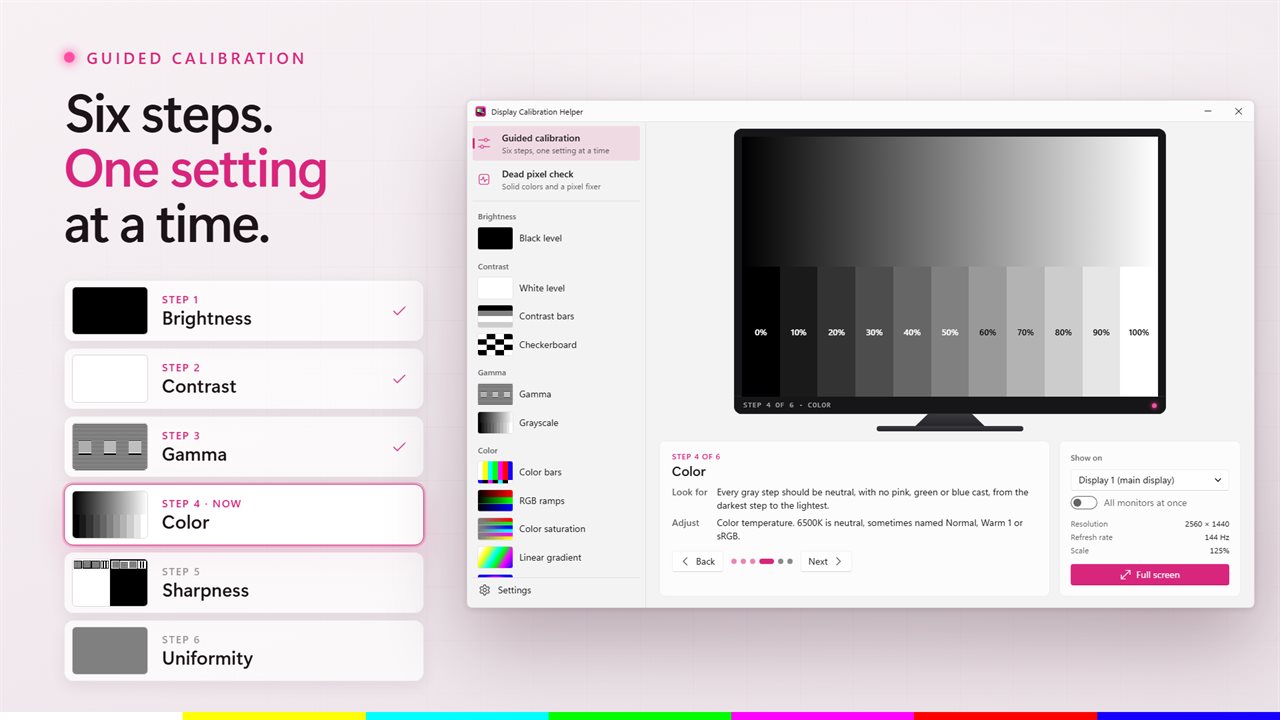This screenshot has height=720, width=1280.
Task: Go Back to the previous step
Action: click(x=698, y=561)
